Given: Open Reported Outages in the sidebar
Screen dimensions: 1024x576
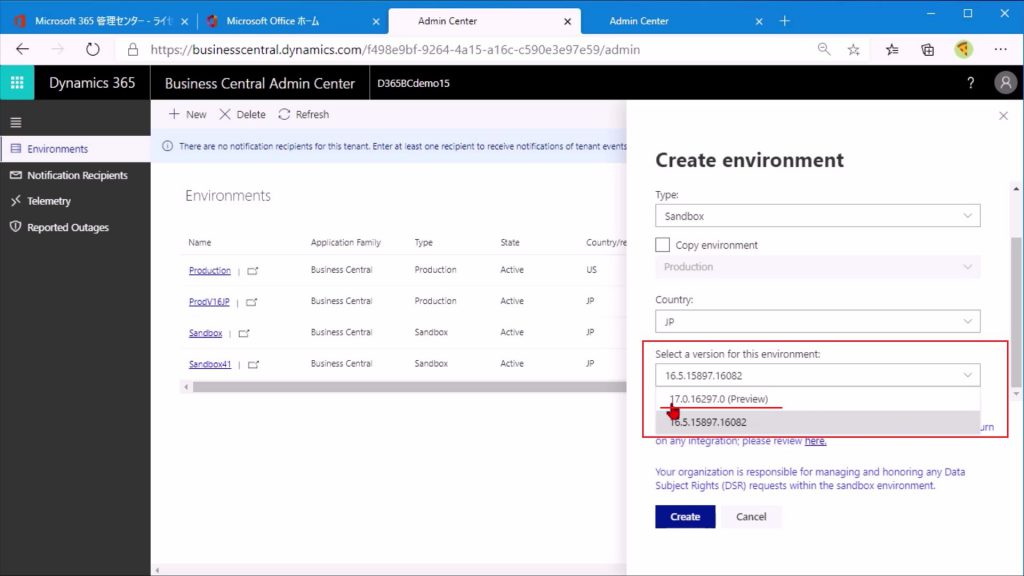Looking at the screenshot, I should pyautogui.click(x=75, y=227).
